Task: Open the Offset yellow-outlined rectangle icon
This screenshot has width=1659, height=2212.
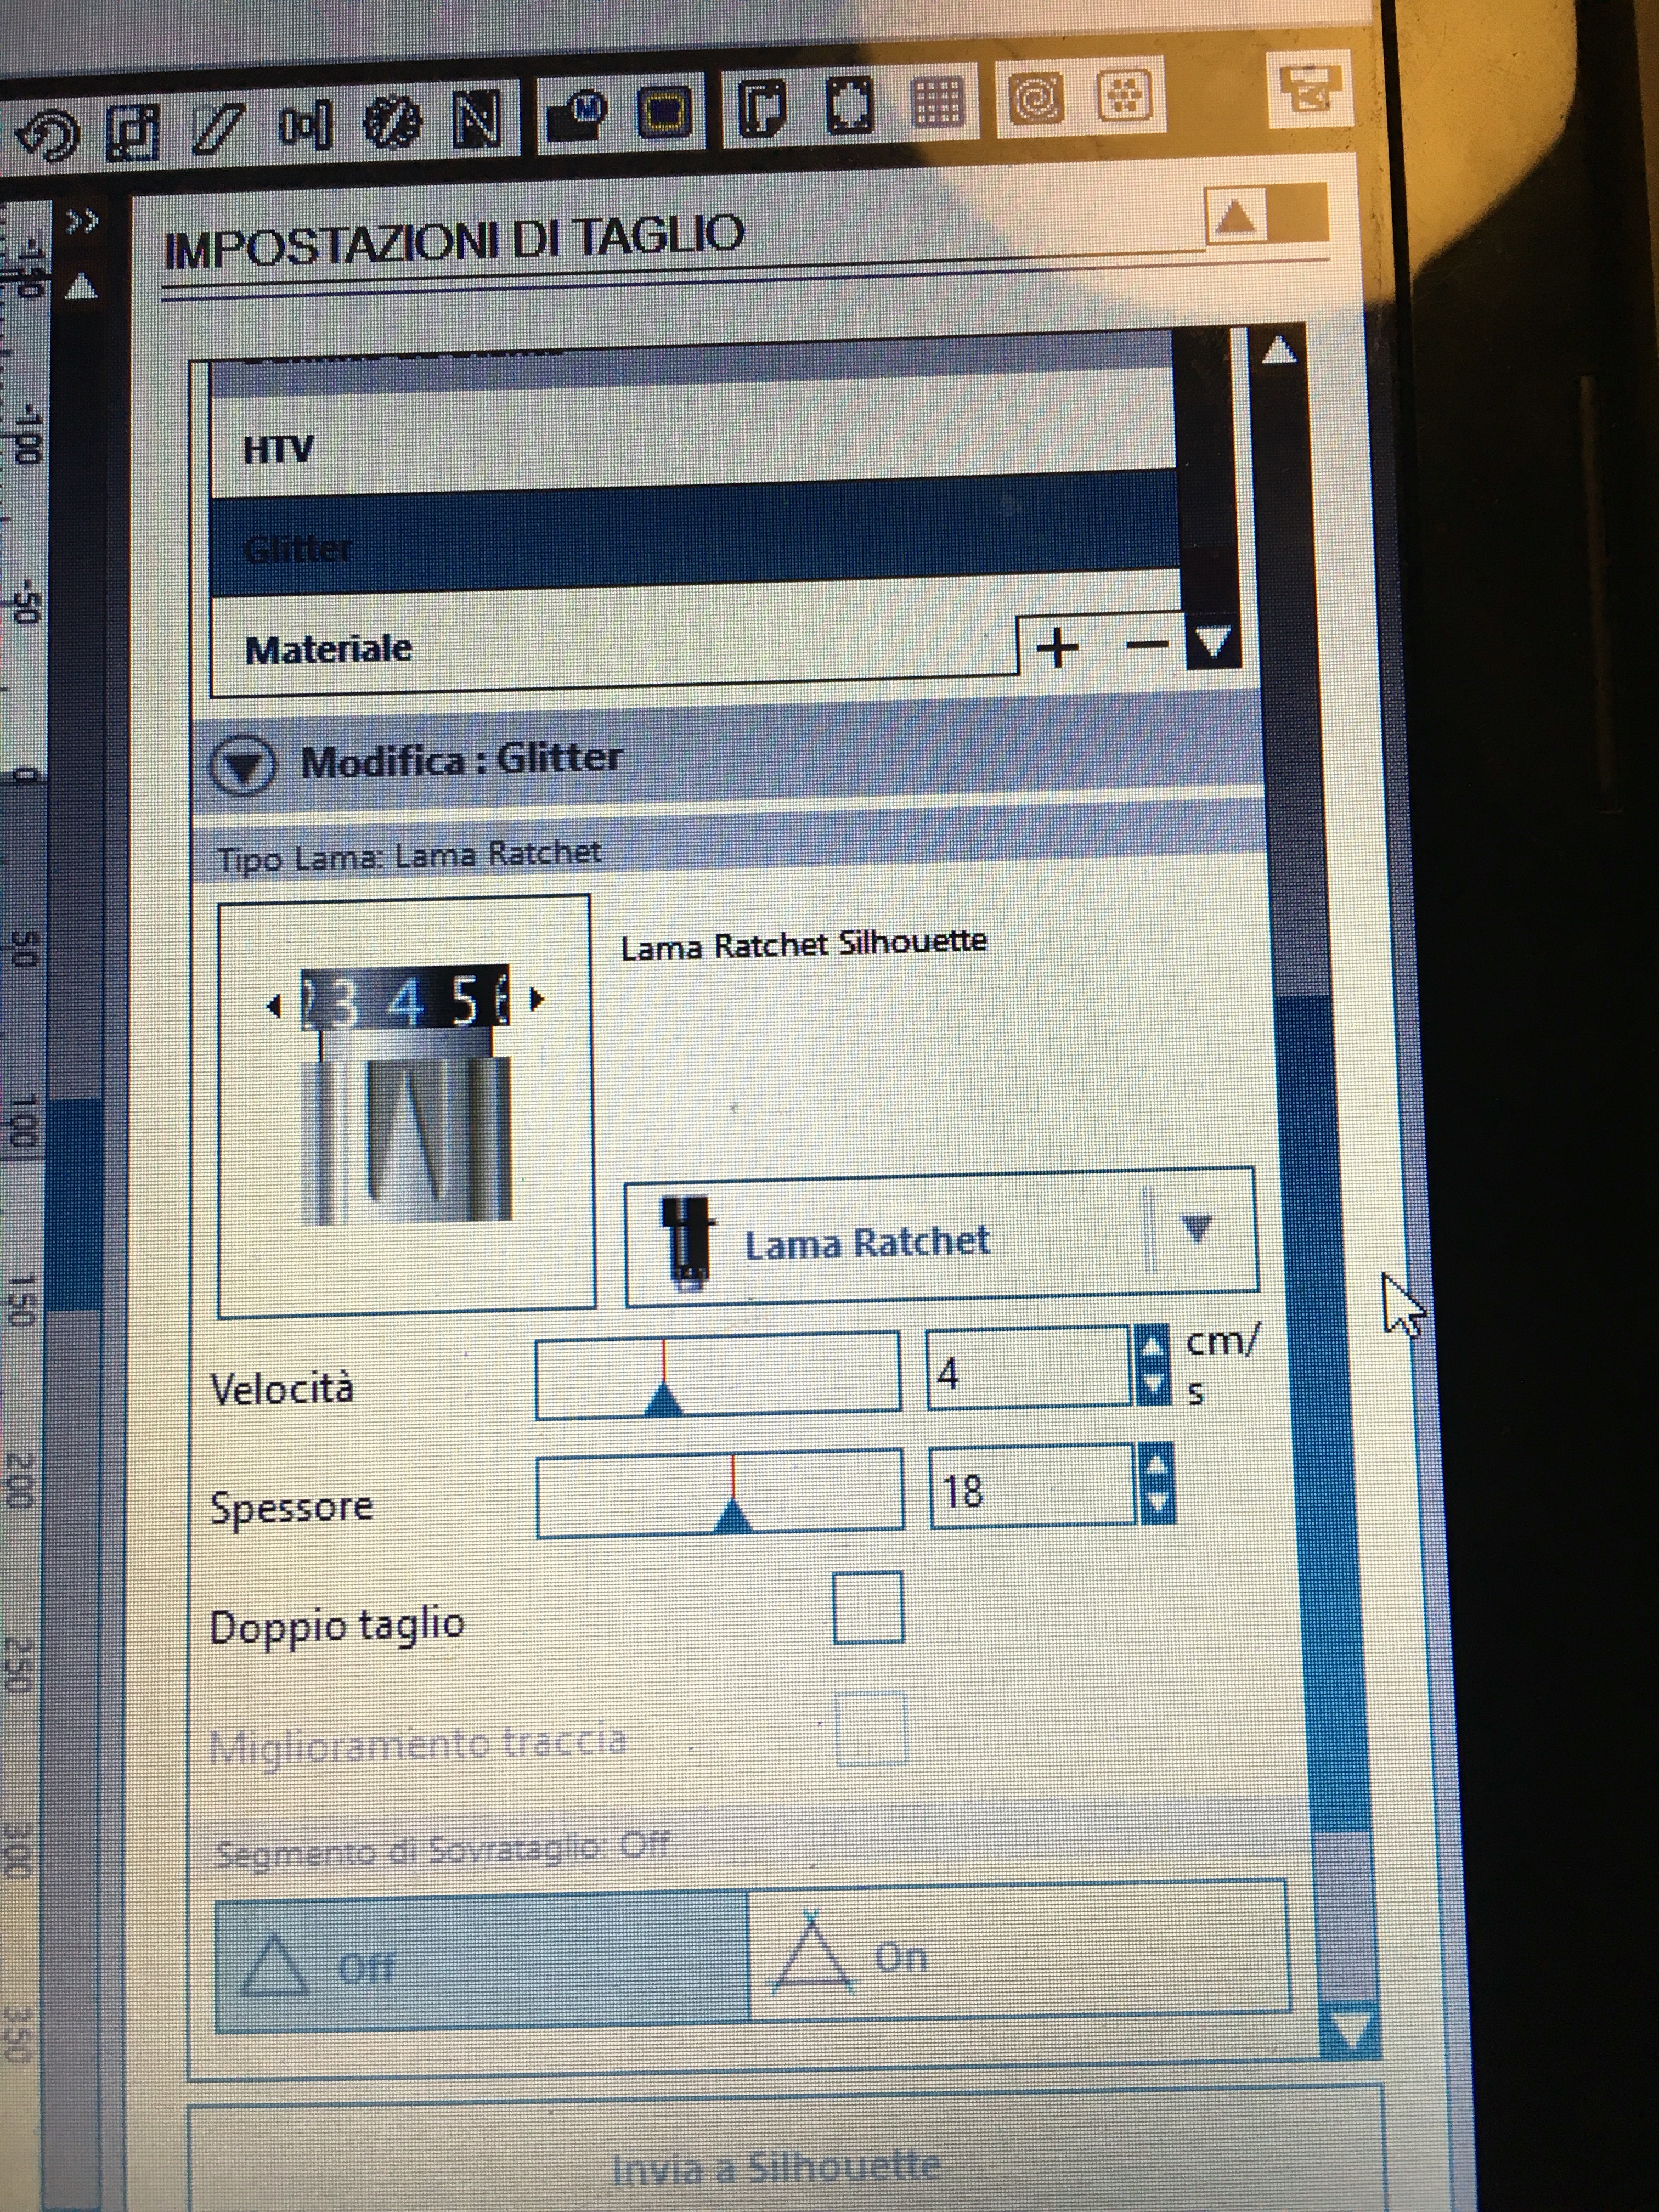Action: tap(664, 112)
